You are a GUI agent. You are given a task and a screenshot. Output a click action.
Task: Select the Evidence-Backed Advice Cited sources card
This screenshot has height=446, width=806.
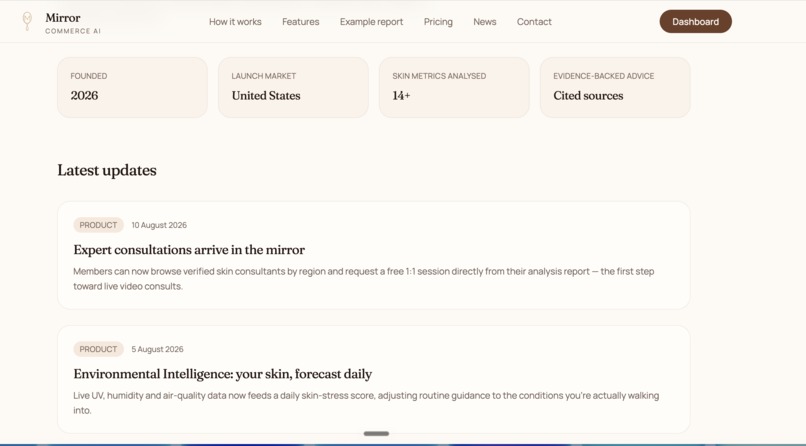click(615, 87)
